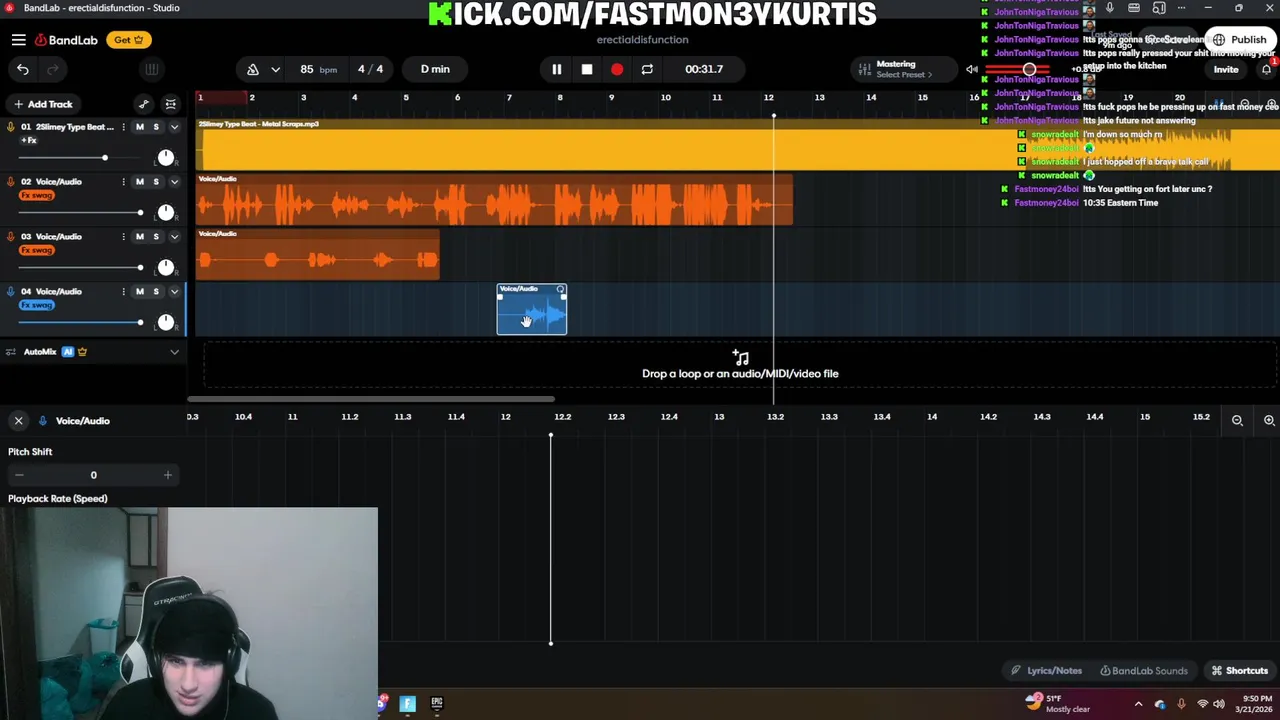Expand the AutoMix panel
The height and width of the screenshot is (720, 1280).
click(174, 352)
